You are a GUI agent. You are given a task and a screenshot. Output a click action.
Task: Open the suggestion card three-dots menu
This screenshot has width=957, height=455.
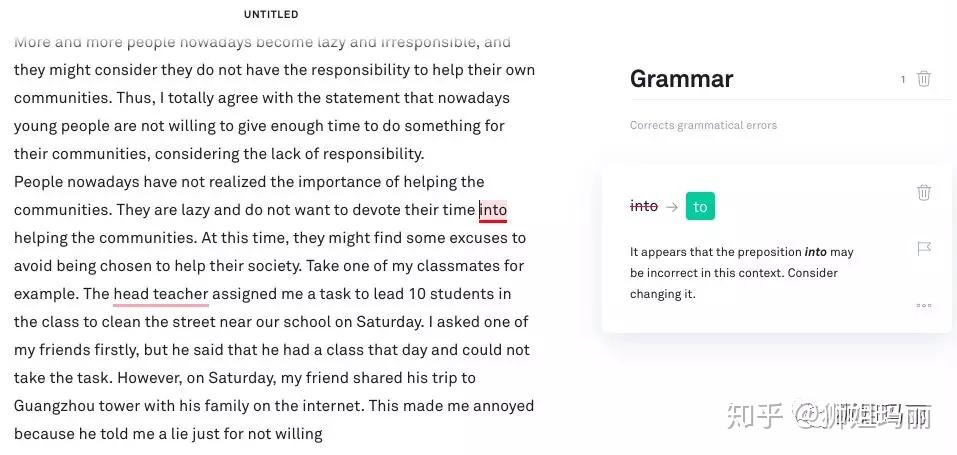coord(923,305)
